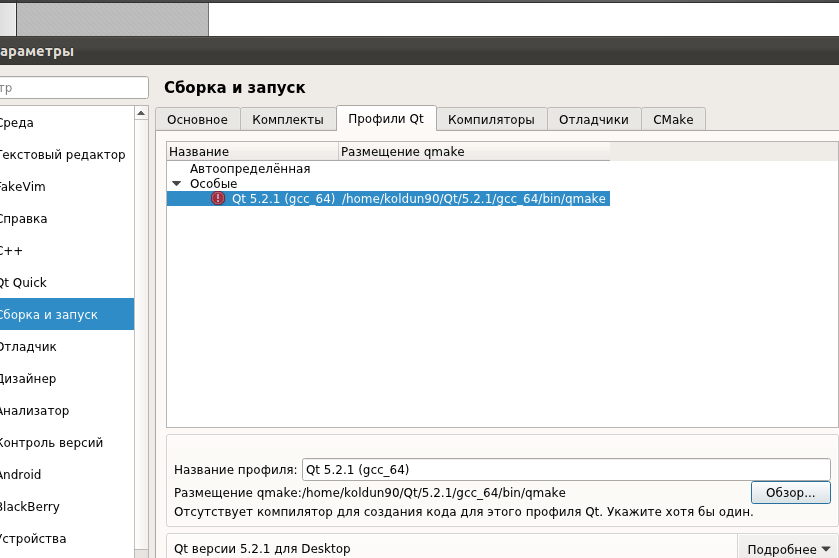The image size is (839, 558).
Task: Switch to the Комплекты tab
Action: click(x=288, y=119)
